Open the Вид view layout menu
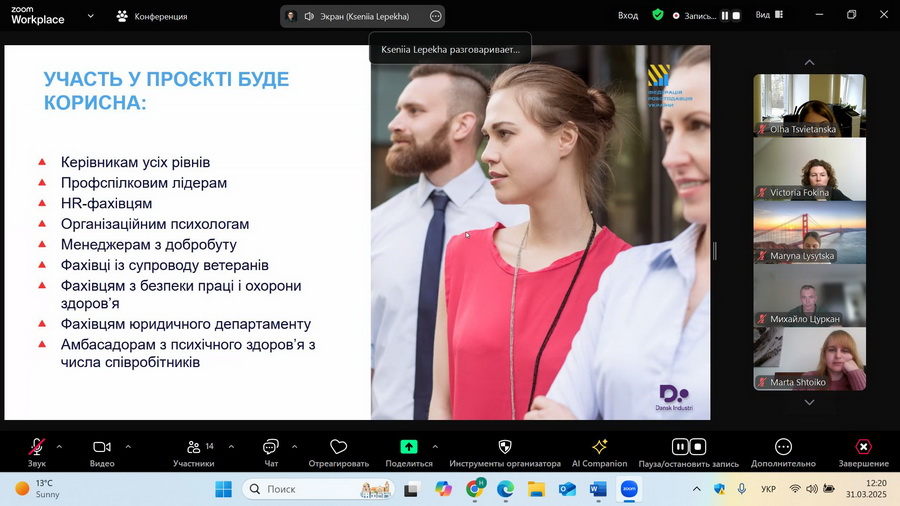 click(x=768, y=16)
